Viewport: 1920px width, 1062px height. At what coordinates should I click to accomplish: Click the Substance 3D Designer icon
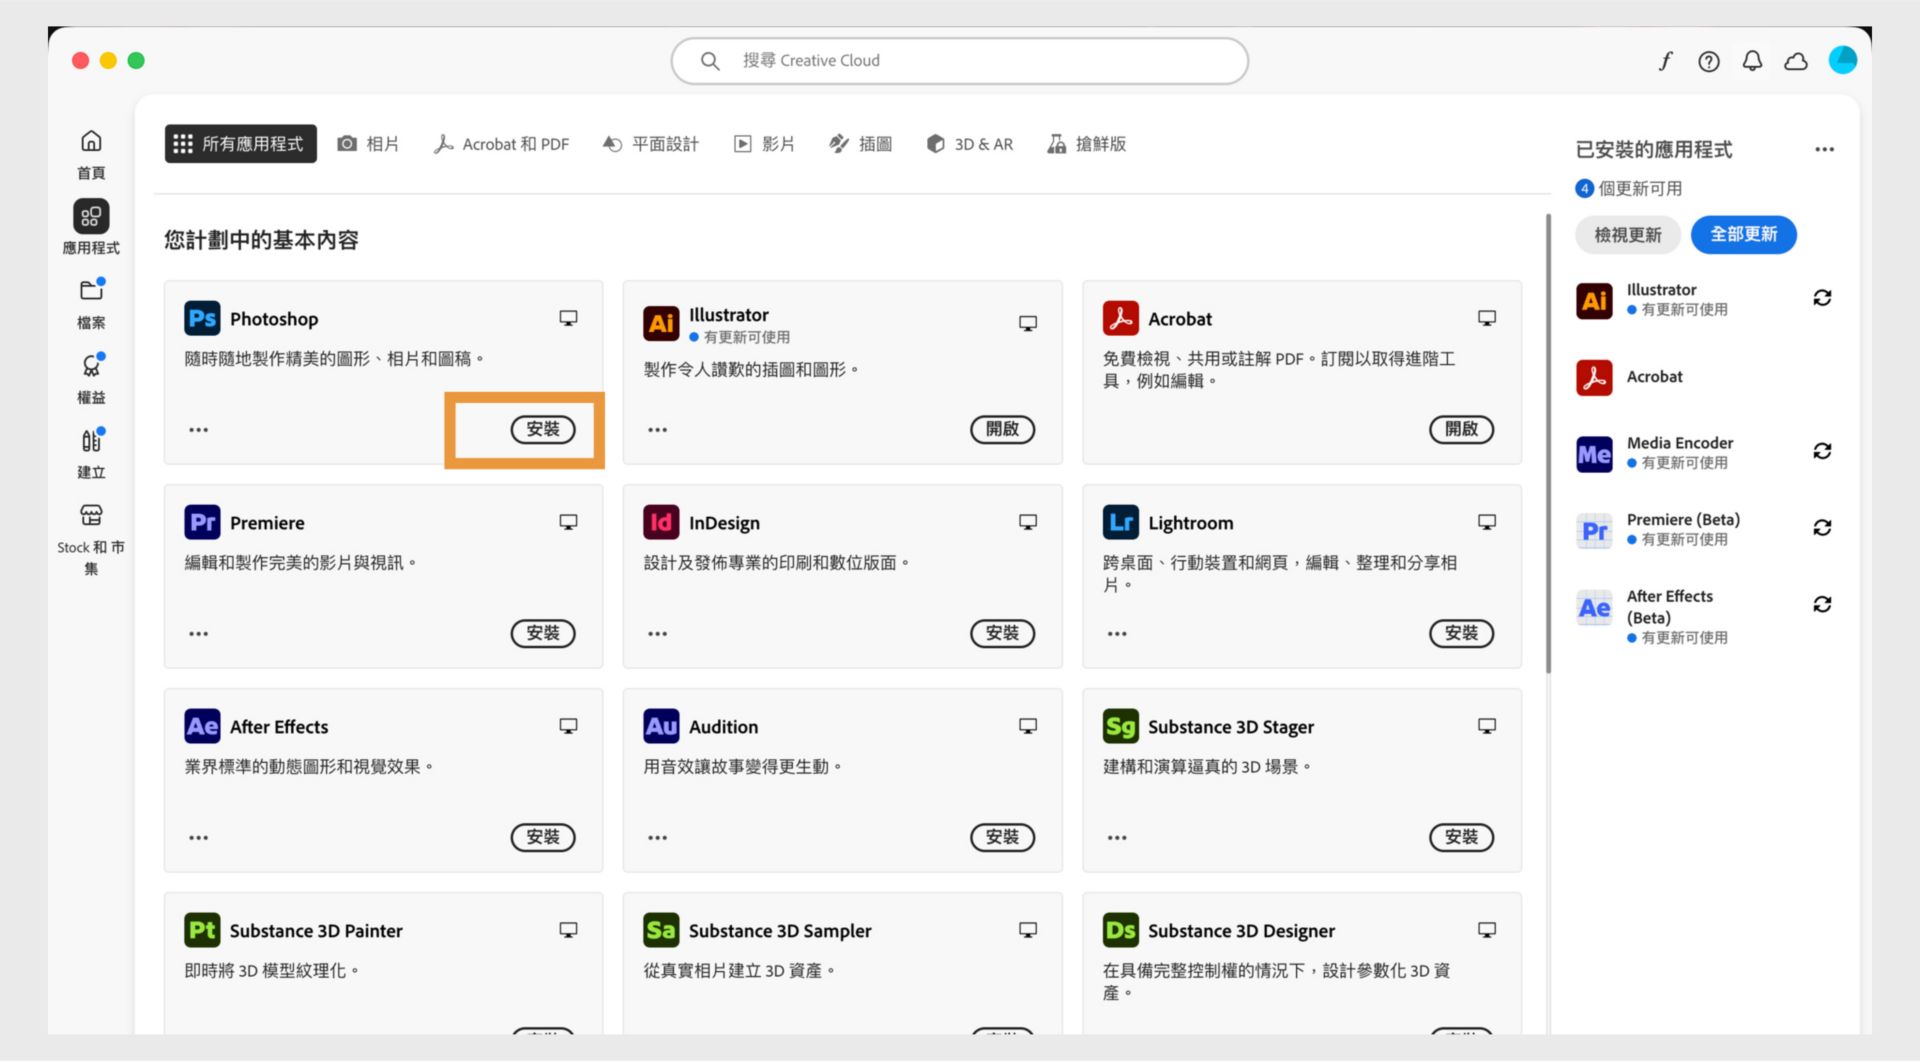(x=1120, y=930)
